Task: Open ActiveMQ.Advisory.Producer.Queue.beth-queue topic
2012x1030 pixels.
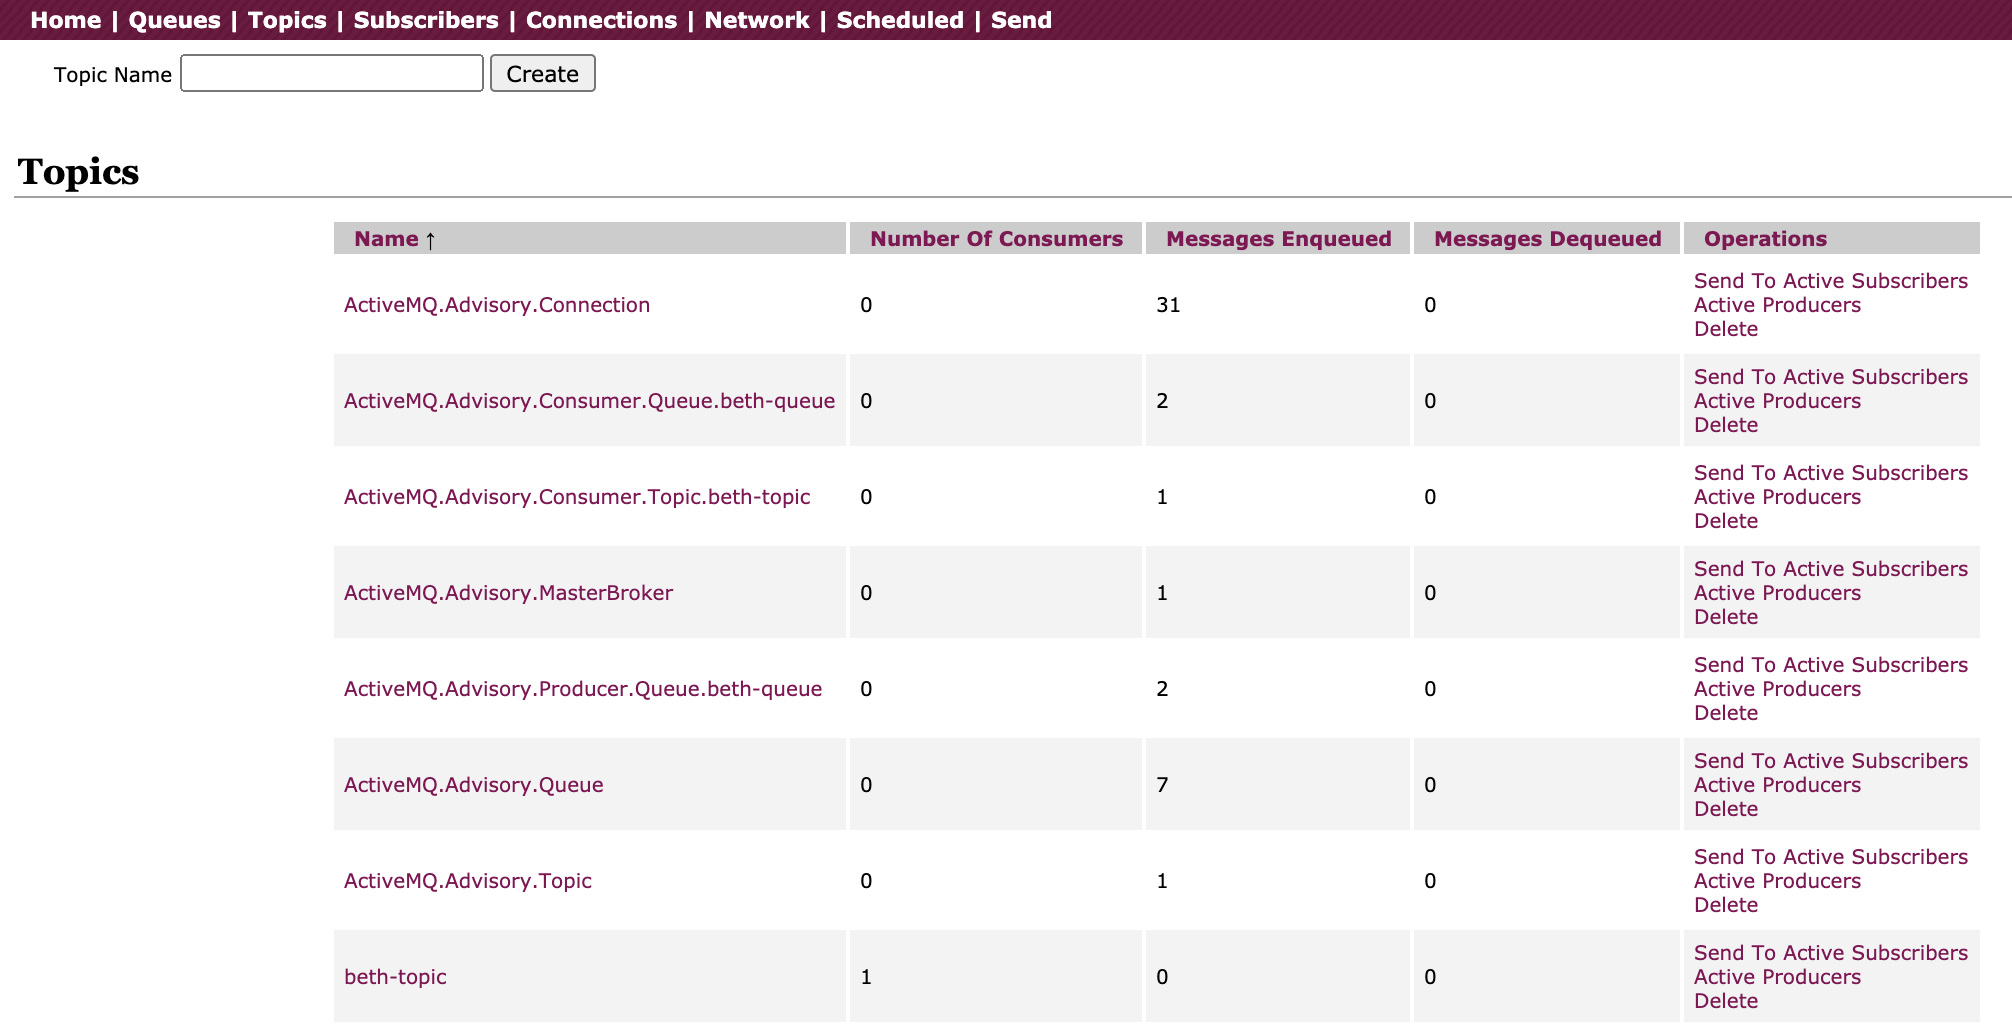Action: 583,689
